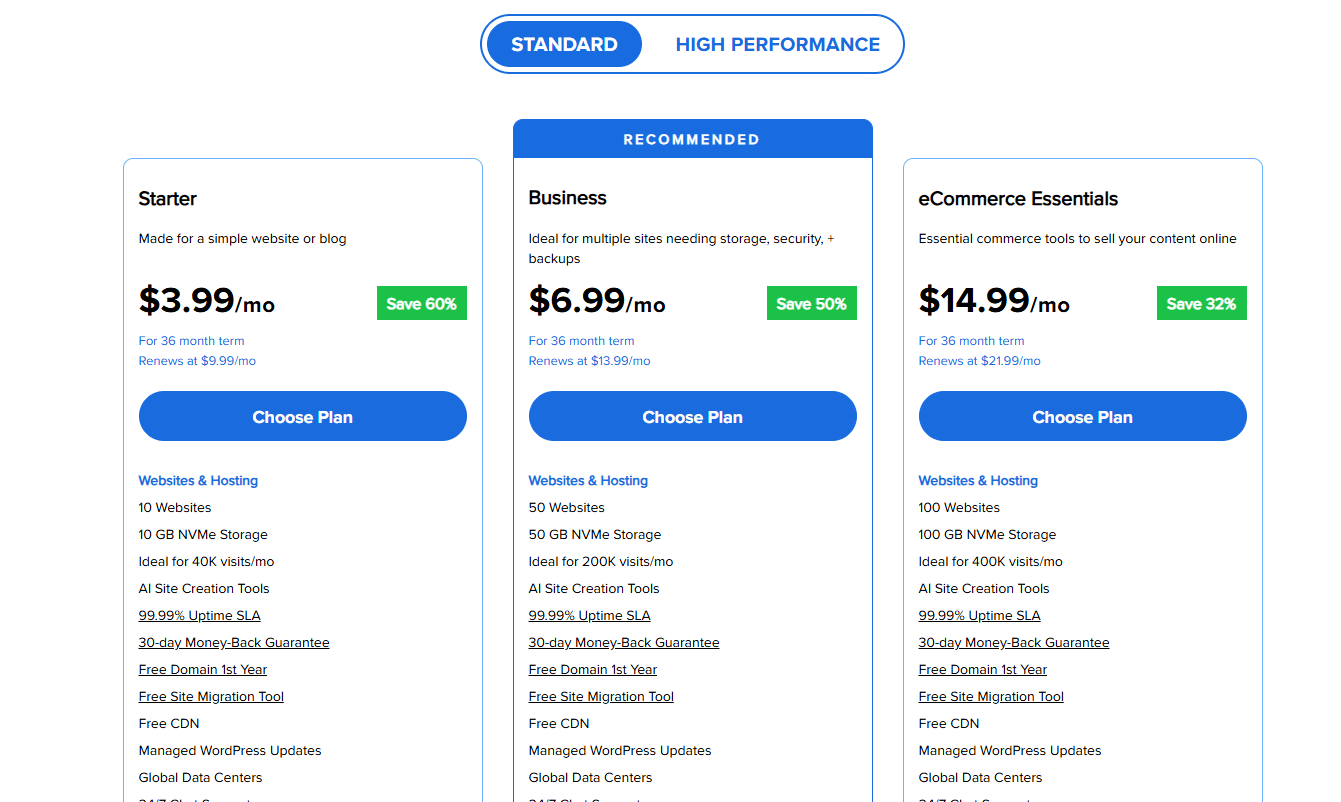Open Free Domain 1st Year link for Starter
The image size is (1341, 802).
[202, 669]
